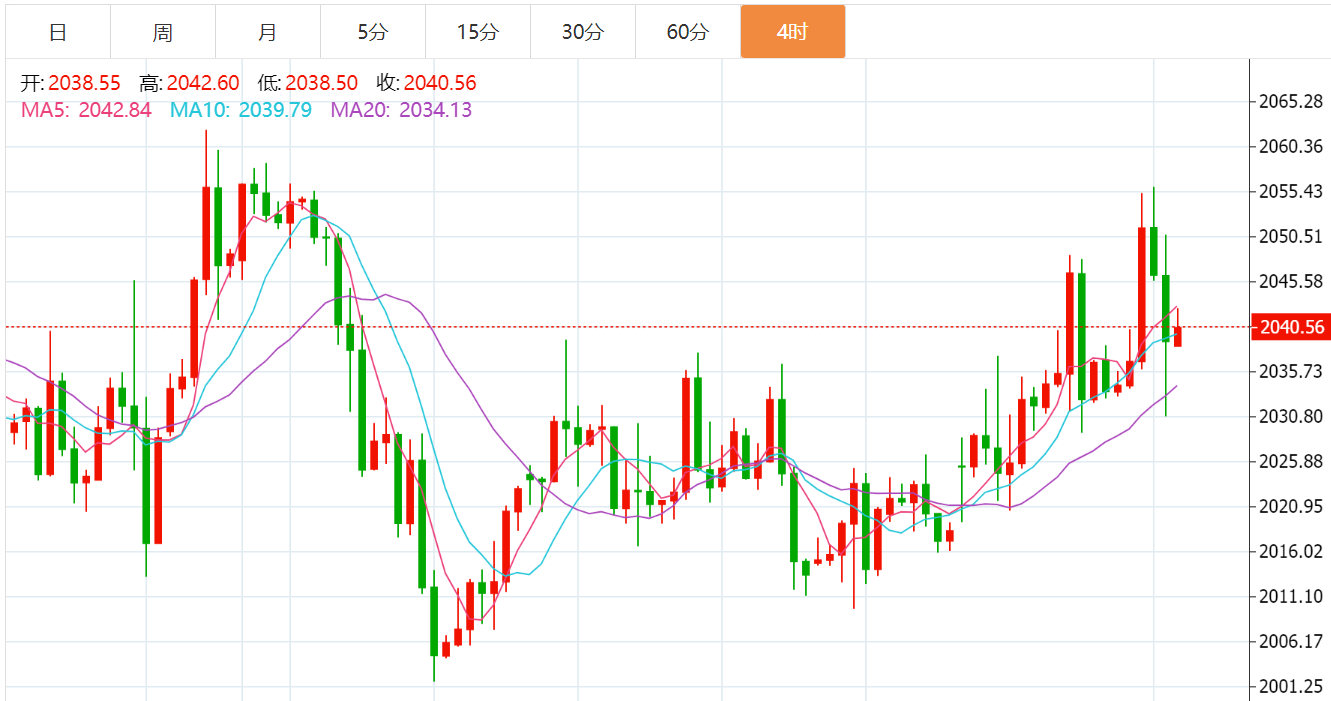Screen dimensions: 1331x701
Task: Click the 2030.80 price axis label
Action: tap(1291, 417)
